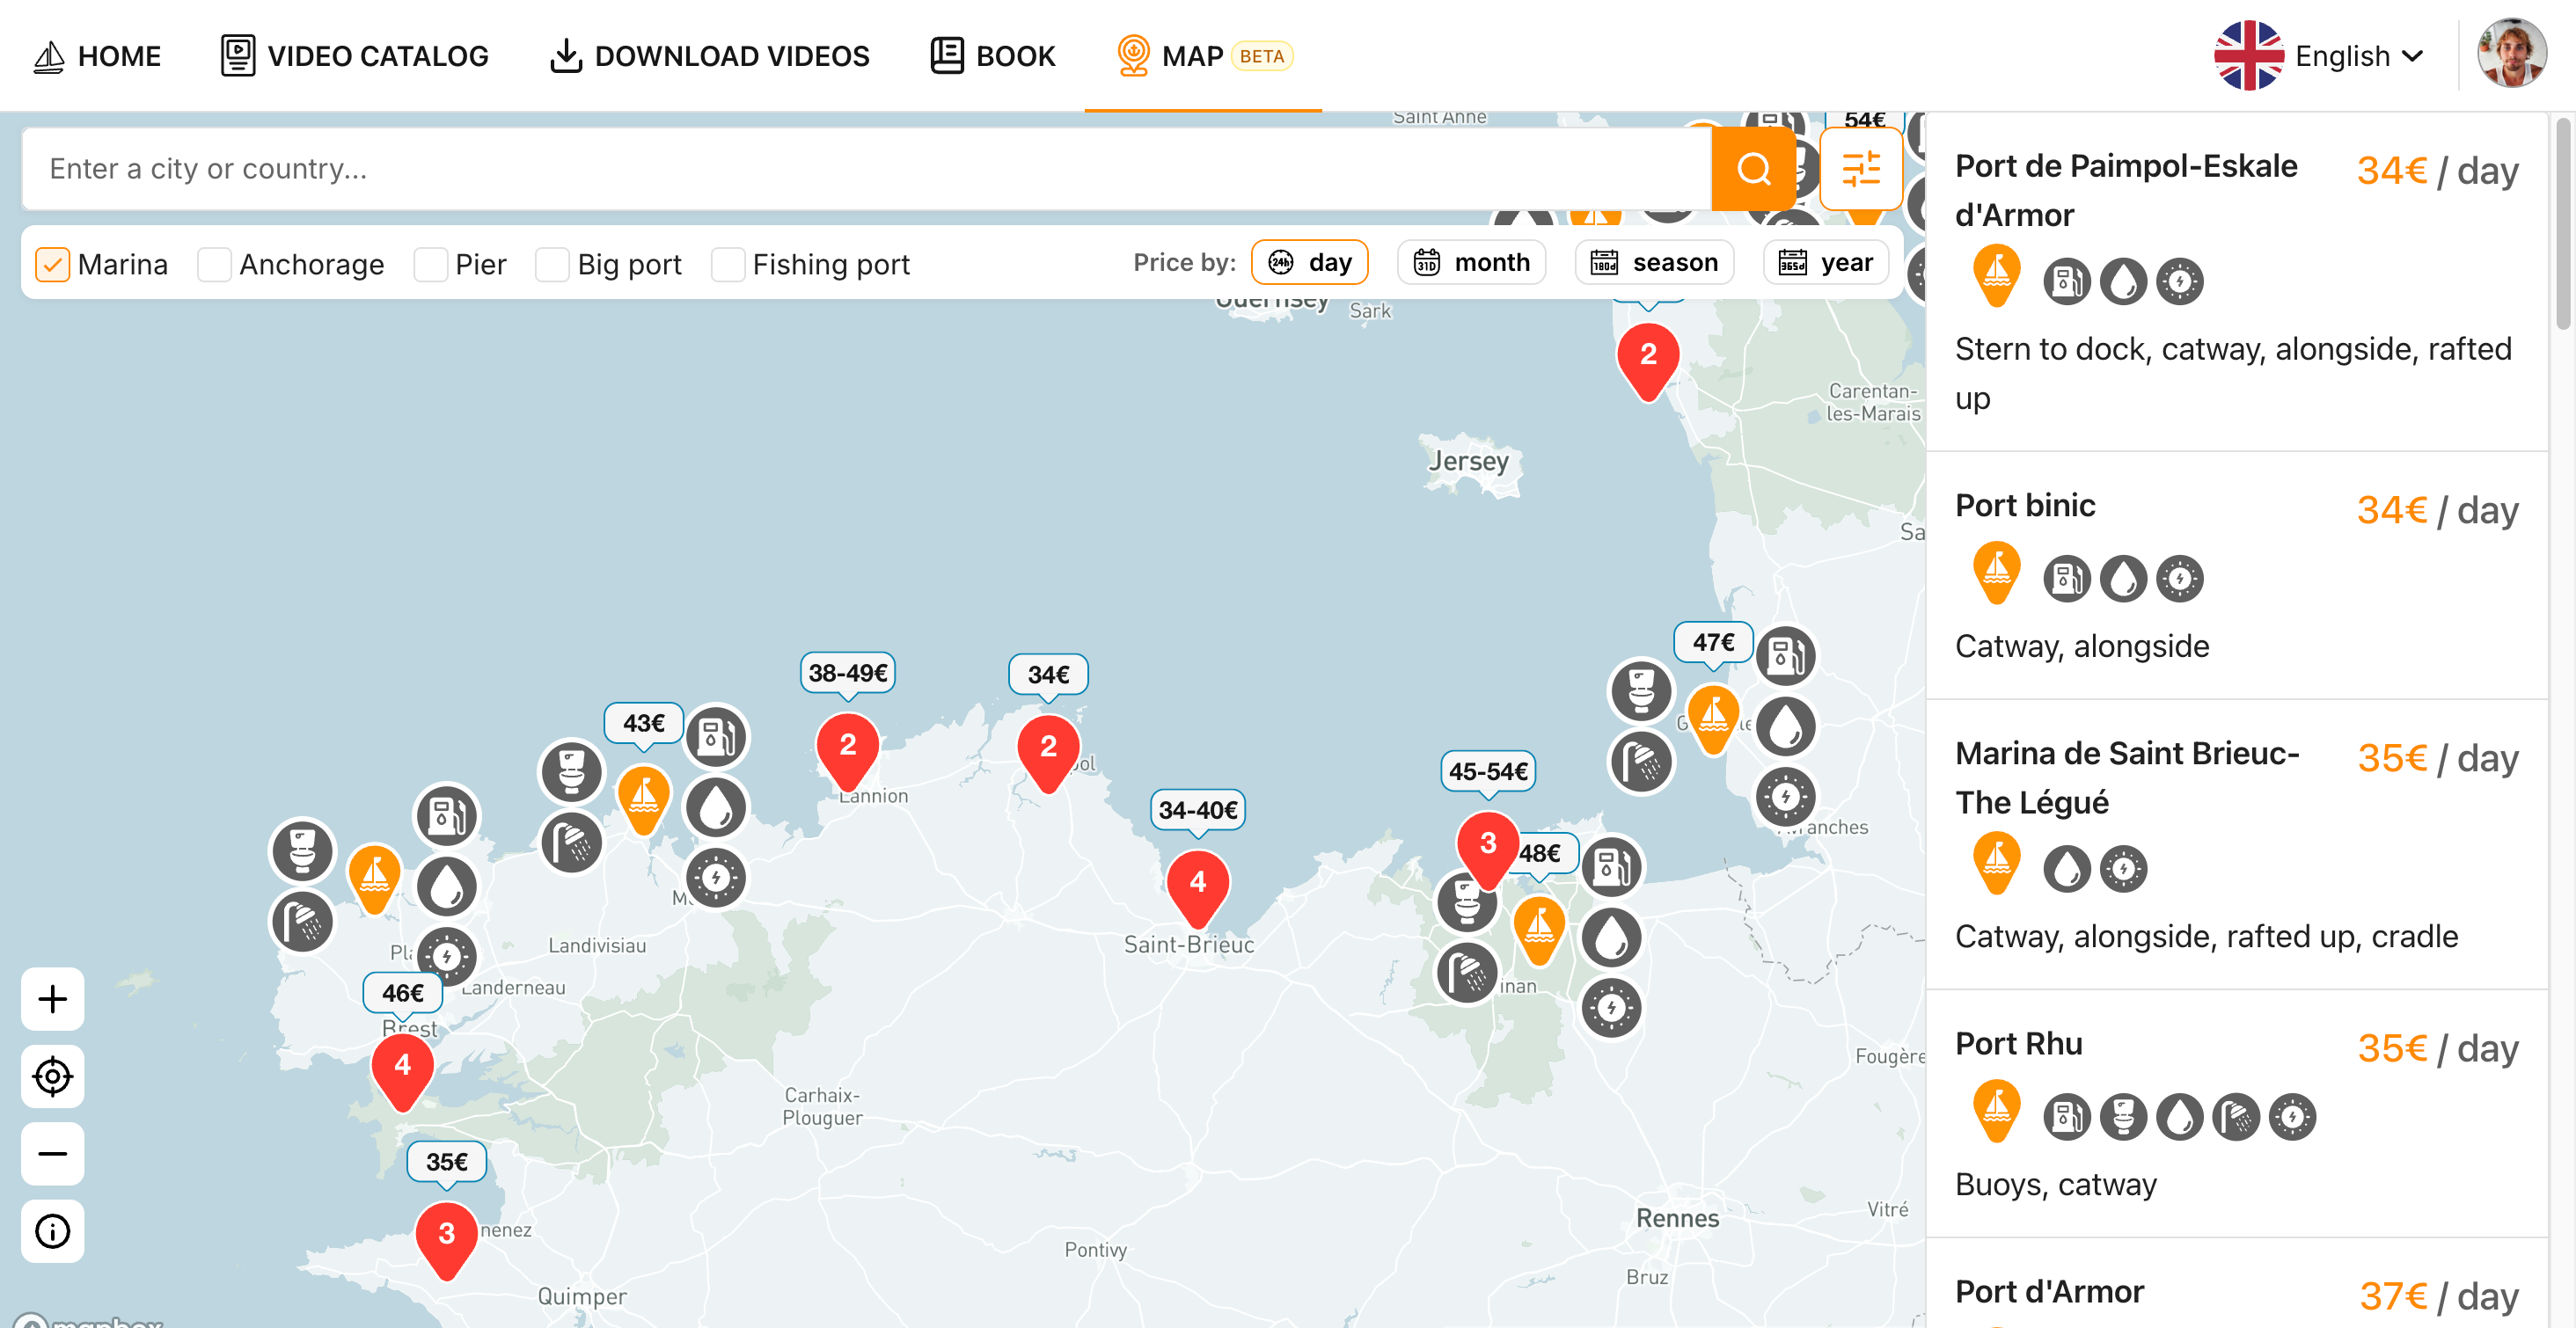Enable the Anchorage checkbox
This screenshot has height=1328, width=2576.
214,264
